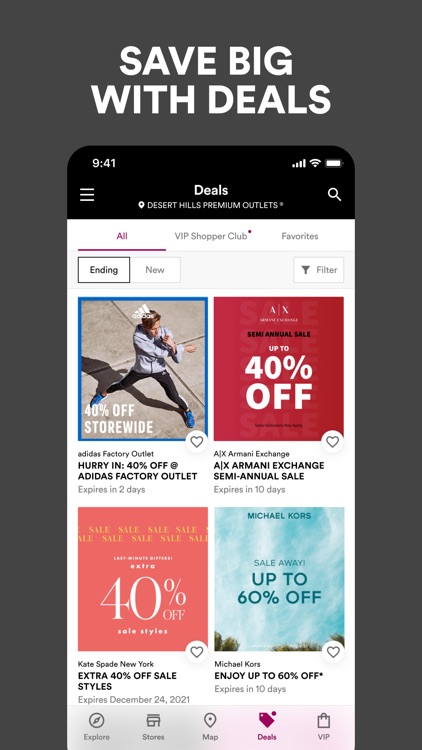Open the hamburger menu icon
422x750 pixels.
click(x=87, y=195)
